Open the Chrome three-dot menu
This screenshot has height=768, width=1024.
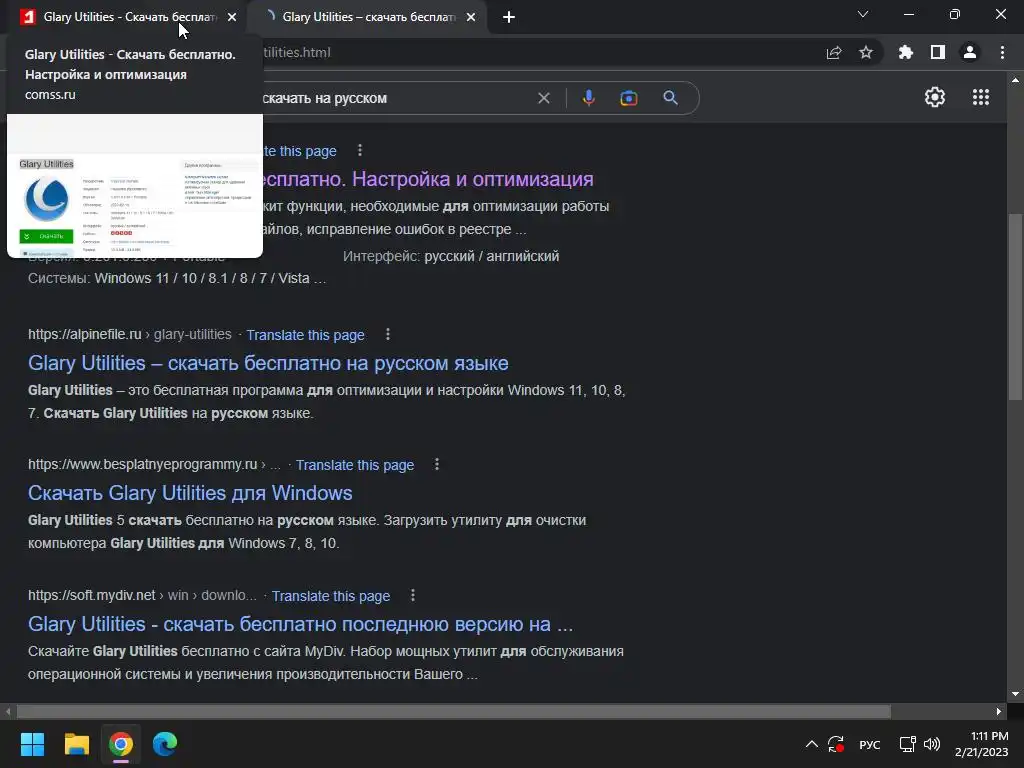(1002, 52)
